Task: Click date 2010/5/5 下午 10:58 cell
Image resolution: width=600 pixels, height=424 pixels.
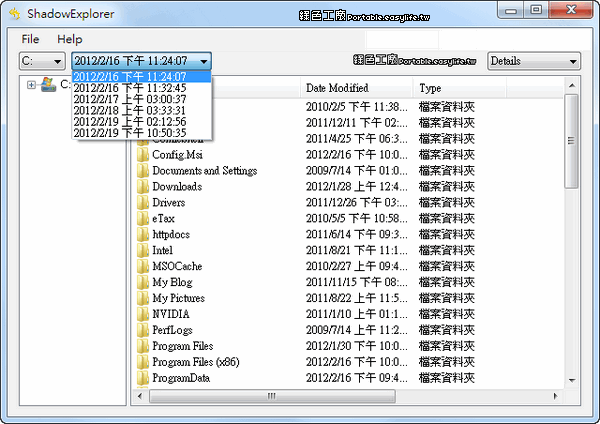Action: pyautogui.click(x=357, y=219)
